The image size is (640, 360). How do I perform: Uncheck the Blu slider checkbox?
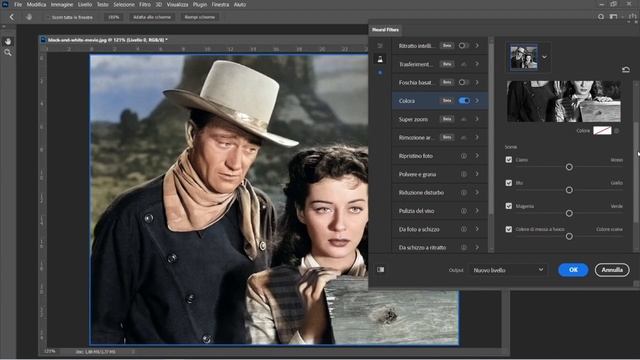click(509, 183)
